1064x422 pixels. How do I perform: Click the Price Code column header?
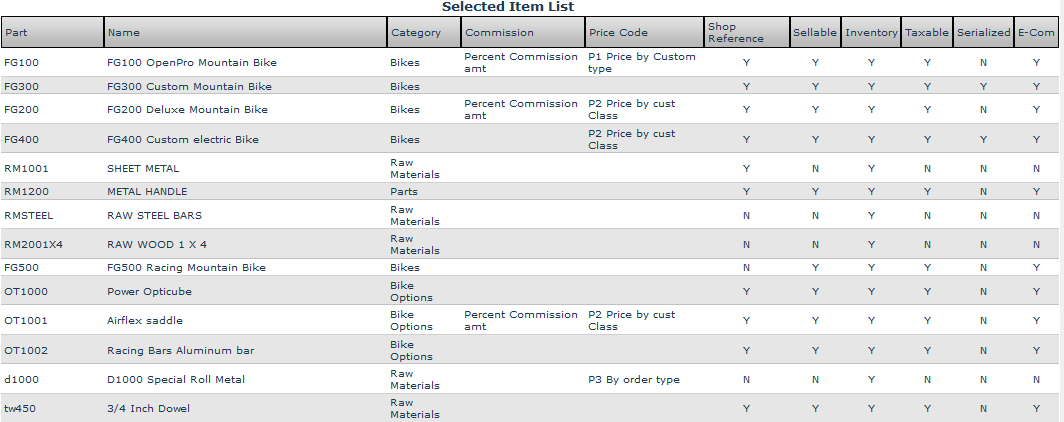click(618, 32)
